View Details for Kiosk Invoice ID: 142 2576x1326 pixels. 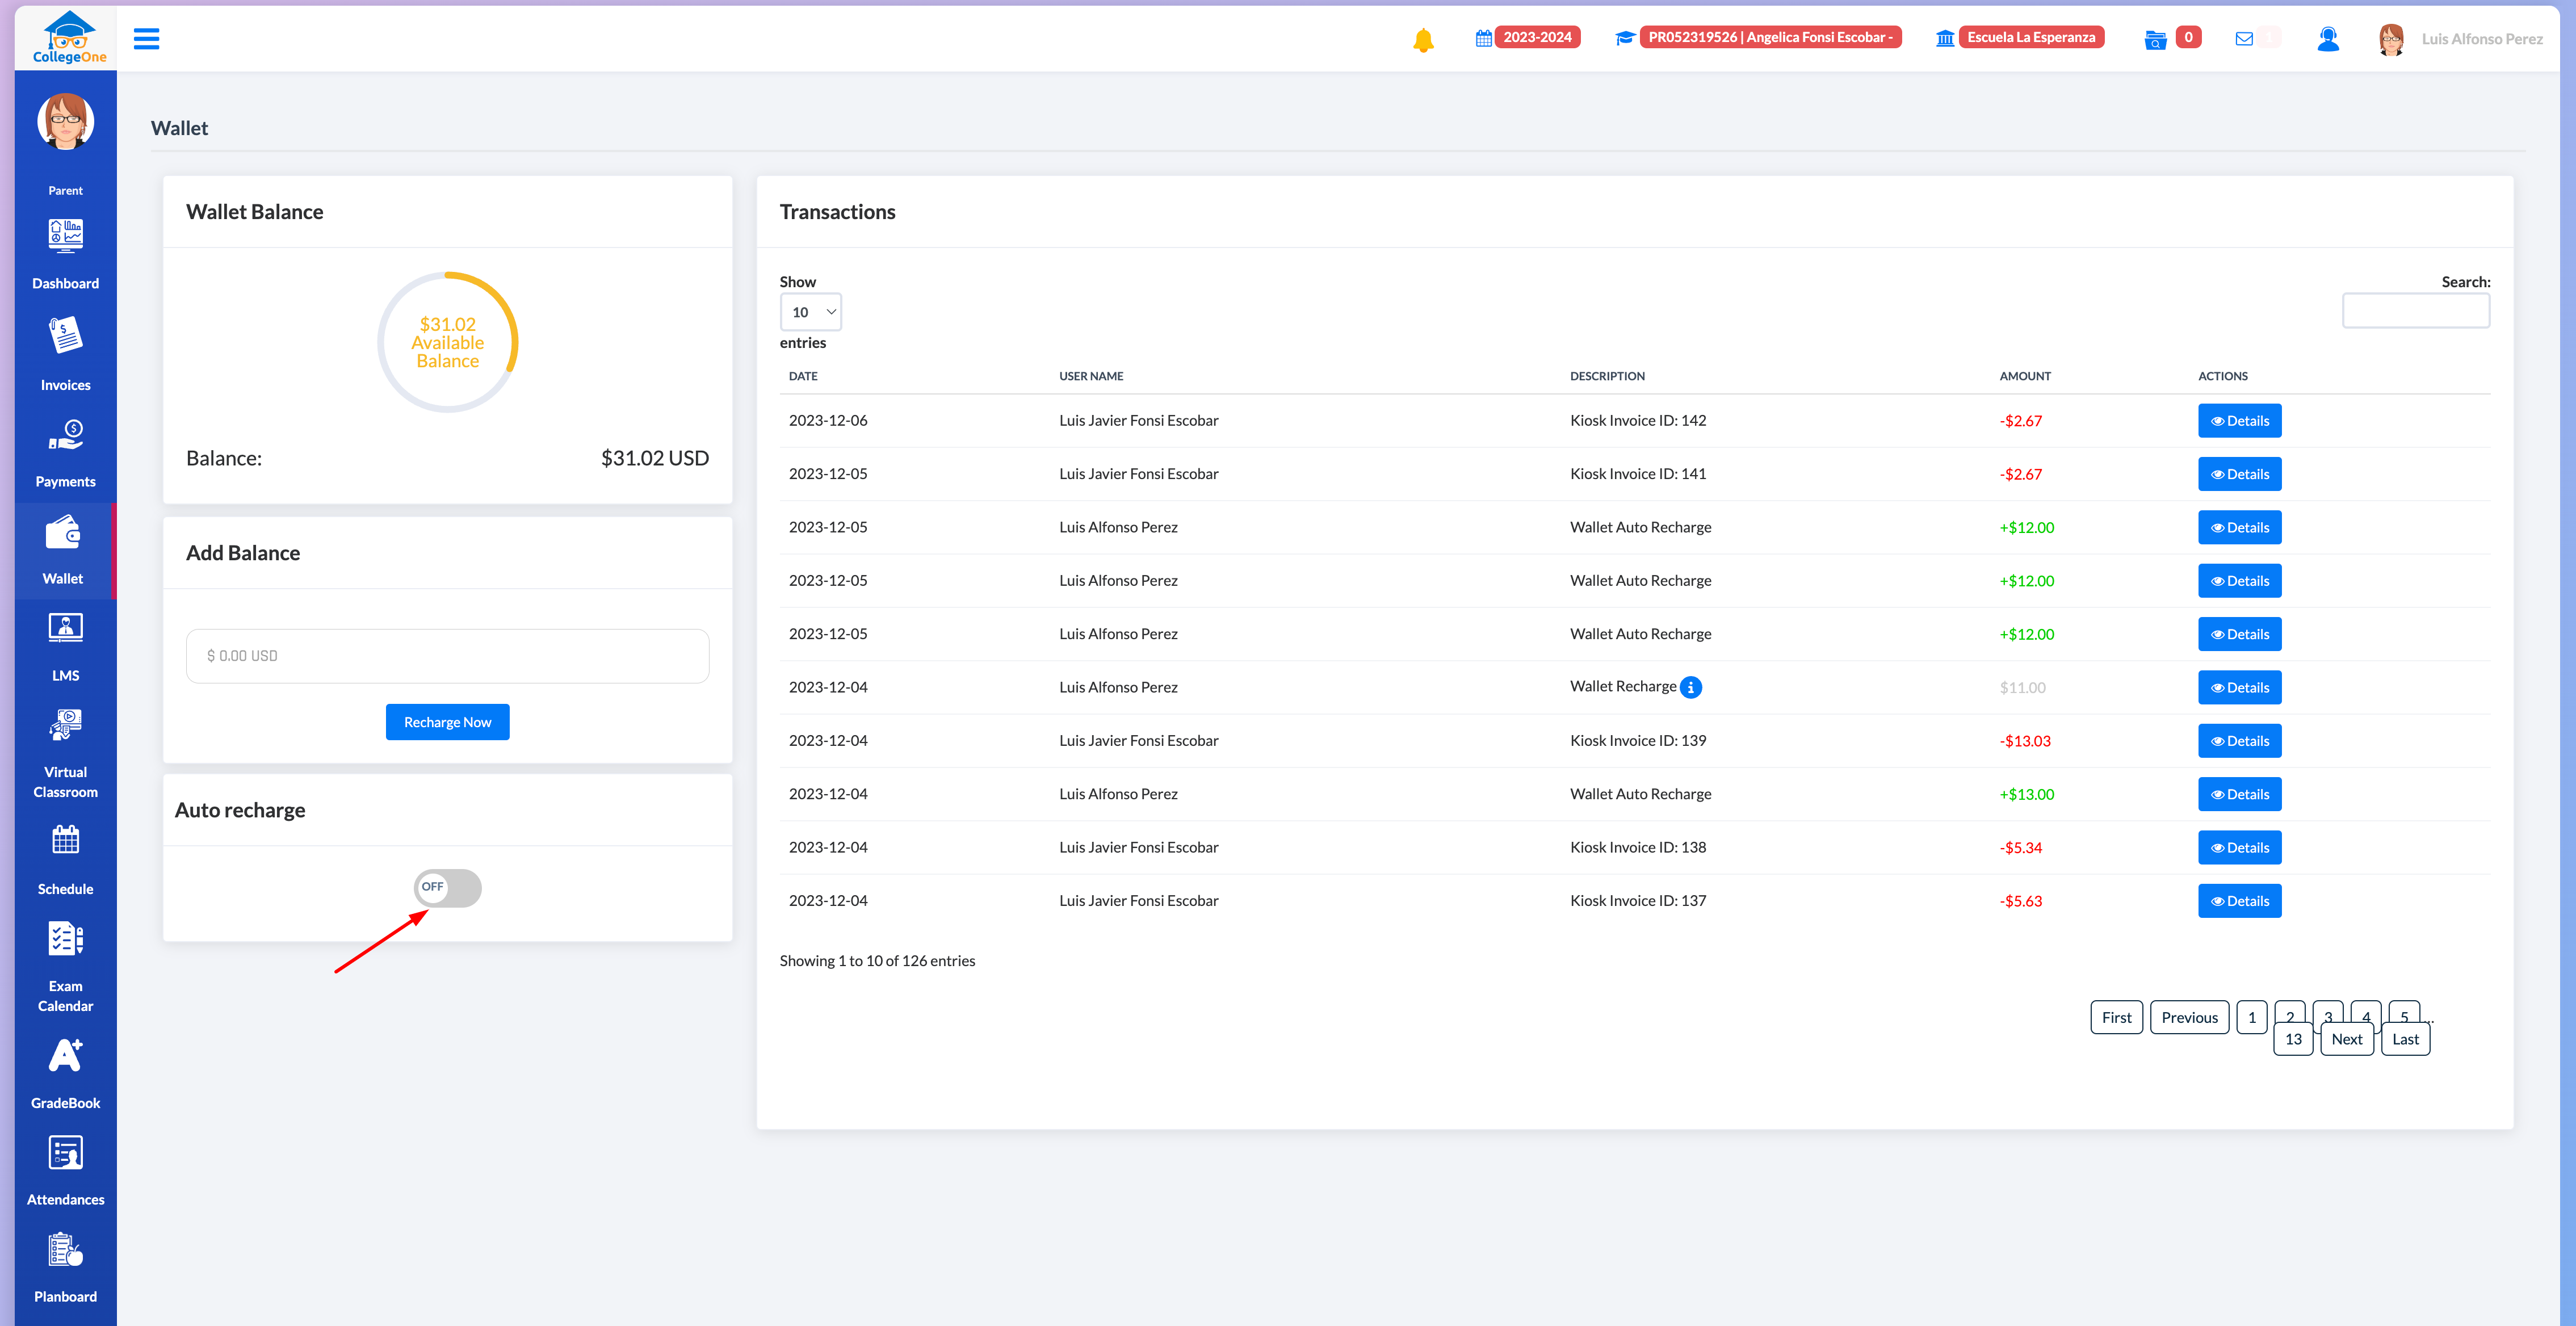point(2239,421)
